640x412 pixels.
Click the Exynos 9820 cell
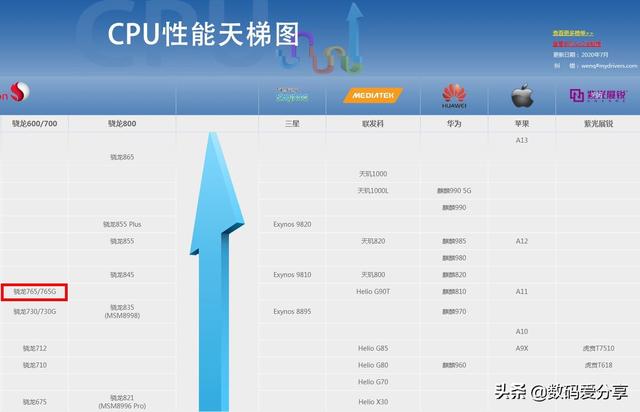click(292, 224)
